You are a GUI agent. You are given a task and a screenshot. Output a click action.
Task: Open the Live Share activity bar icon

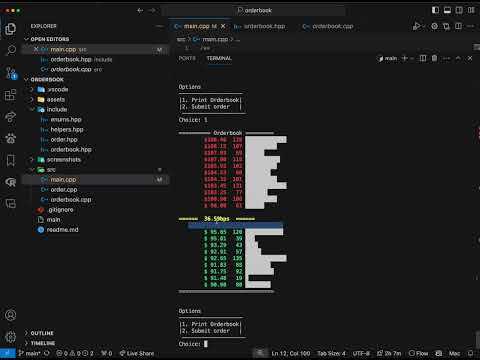tap(10, 116)
